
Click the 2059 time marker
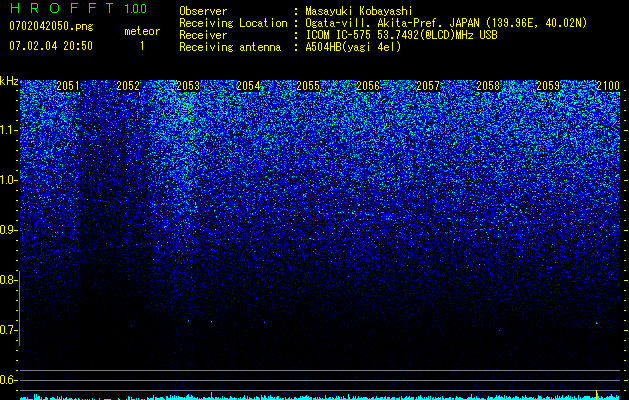click(548, 85)
